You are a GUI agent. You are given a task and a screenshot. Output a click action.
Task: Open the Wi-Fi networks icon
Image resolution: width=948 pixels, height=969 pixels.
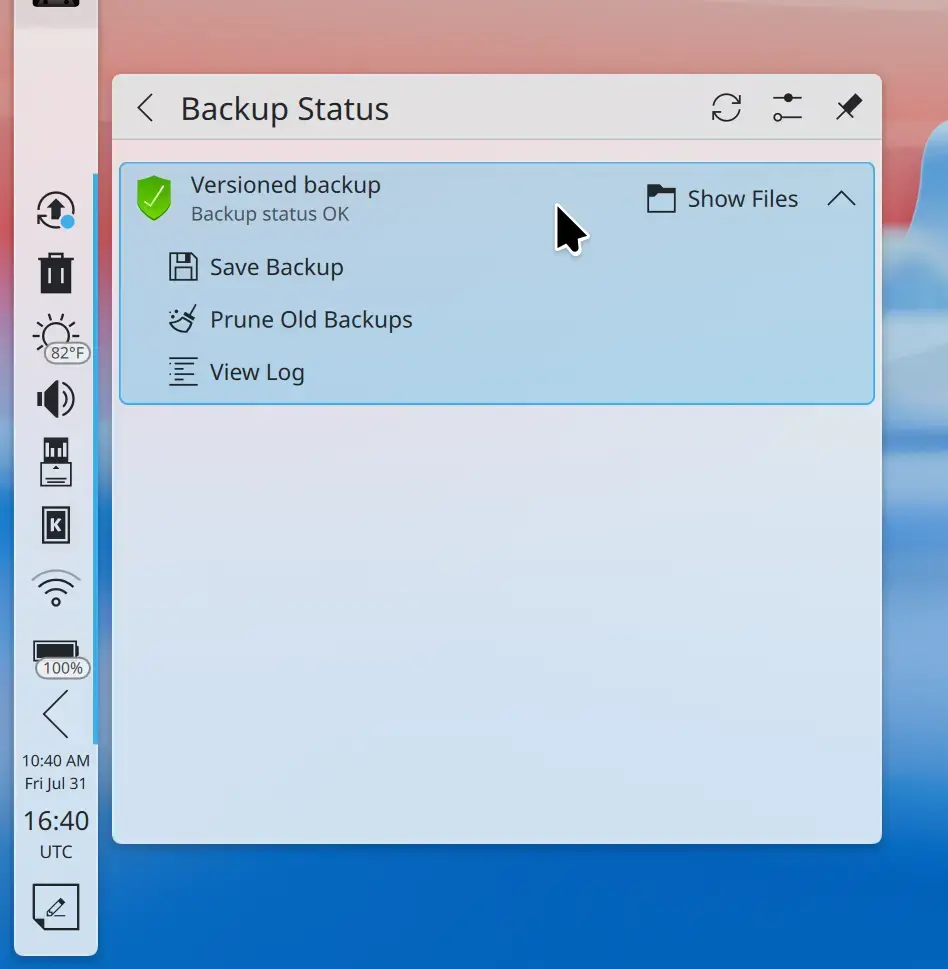click(56, 588)
